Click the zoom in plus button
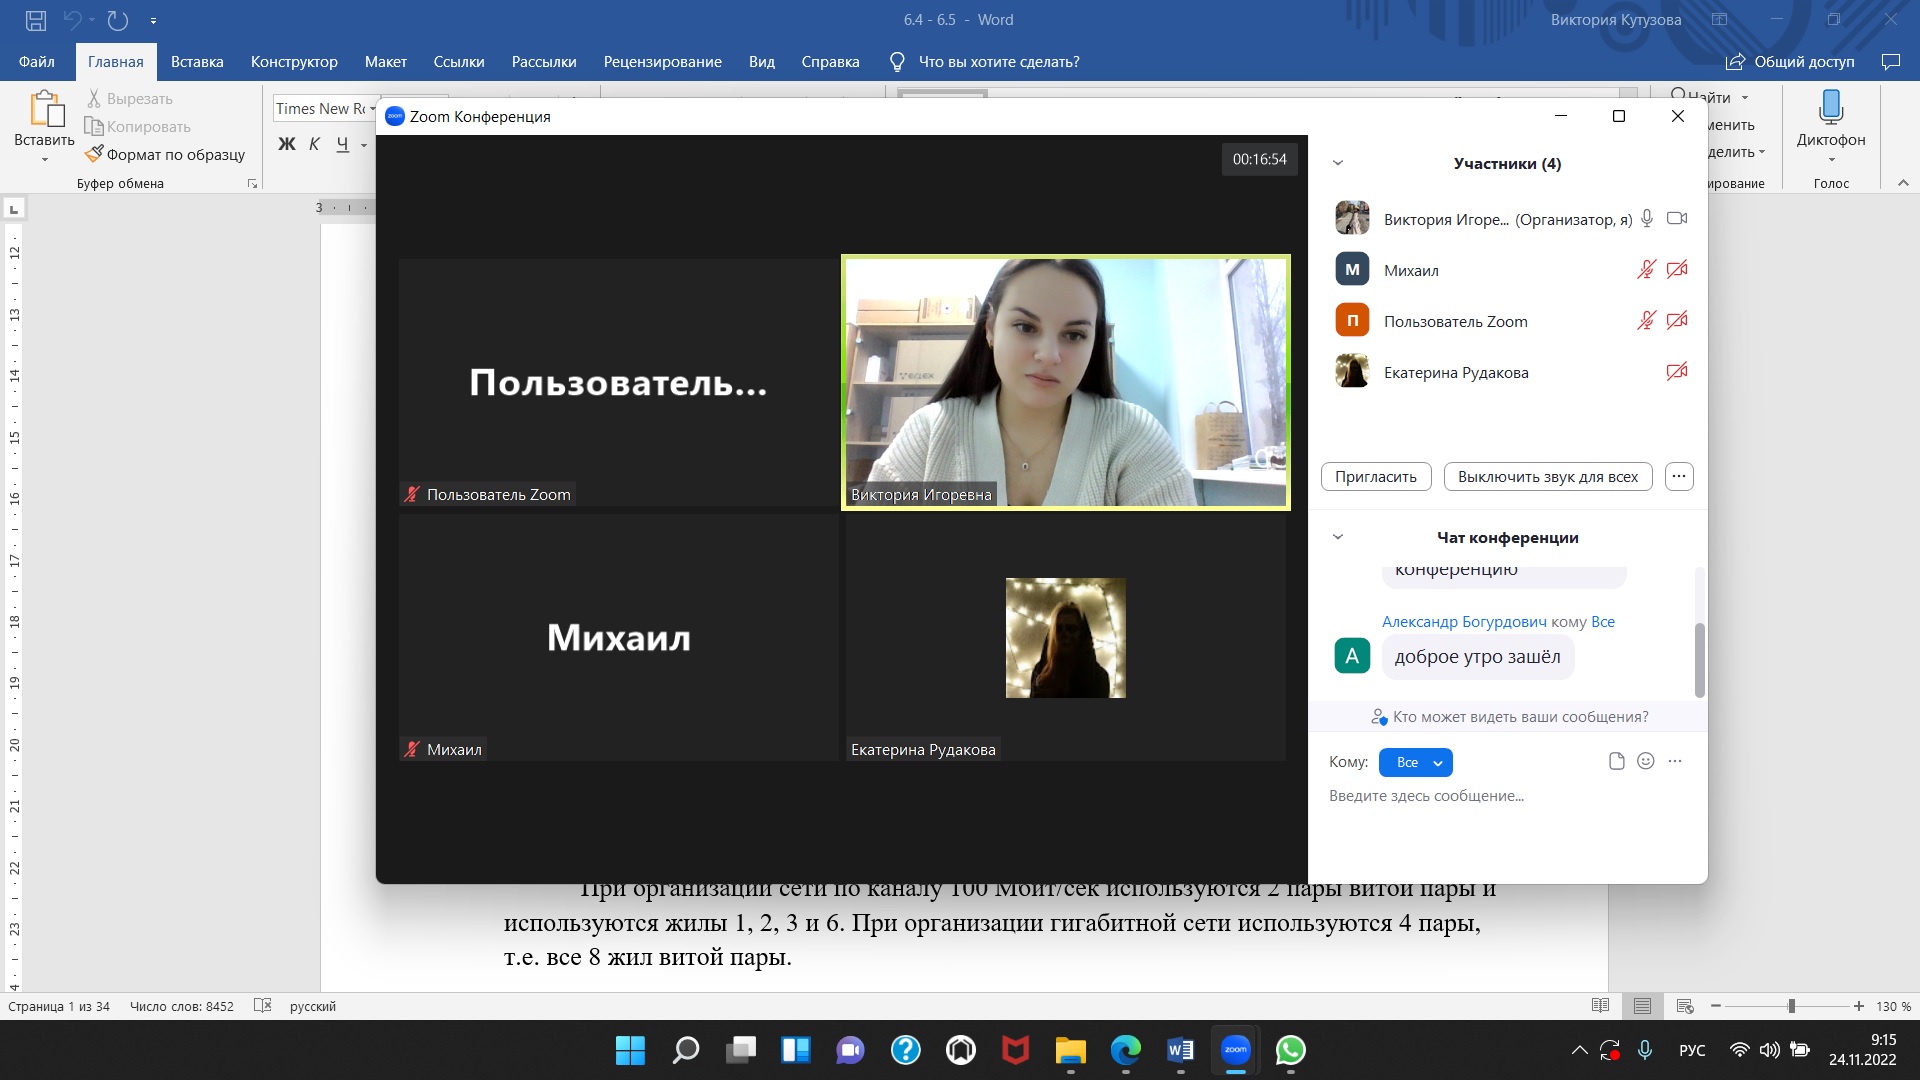The width and height of the screenshot is (1920, 1080). pyautogui.click(x=1858, y=1006)
